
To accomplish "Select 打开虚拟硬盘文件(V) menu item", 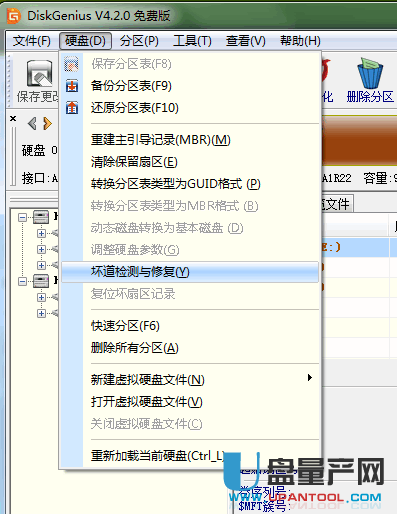I will pyautogui.click(x=190, y=402).
